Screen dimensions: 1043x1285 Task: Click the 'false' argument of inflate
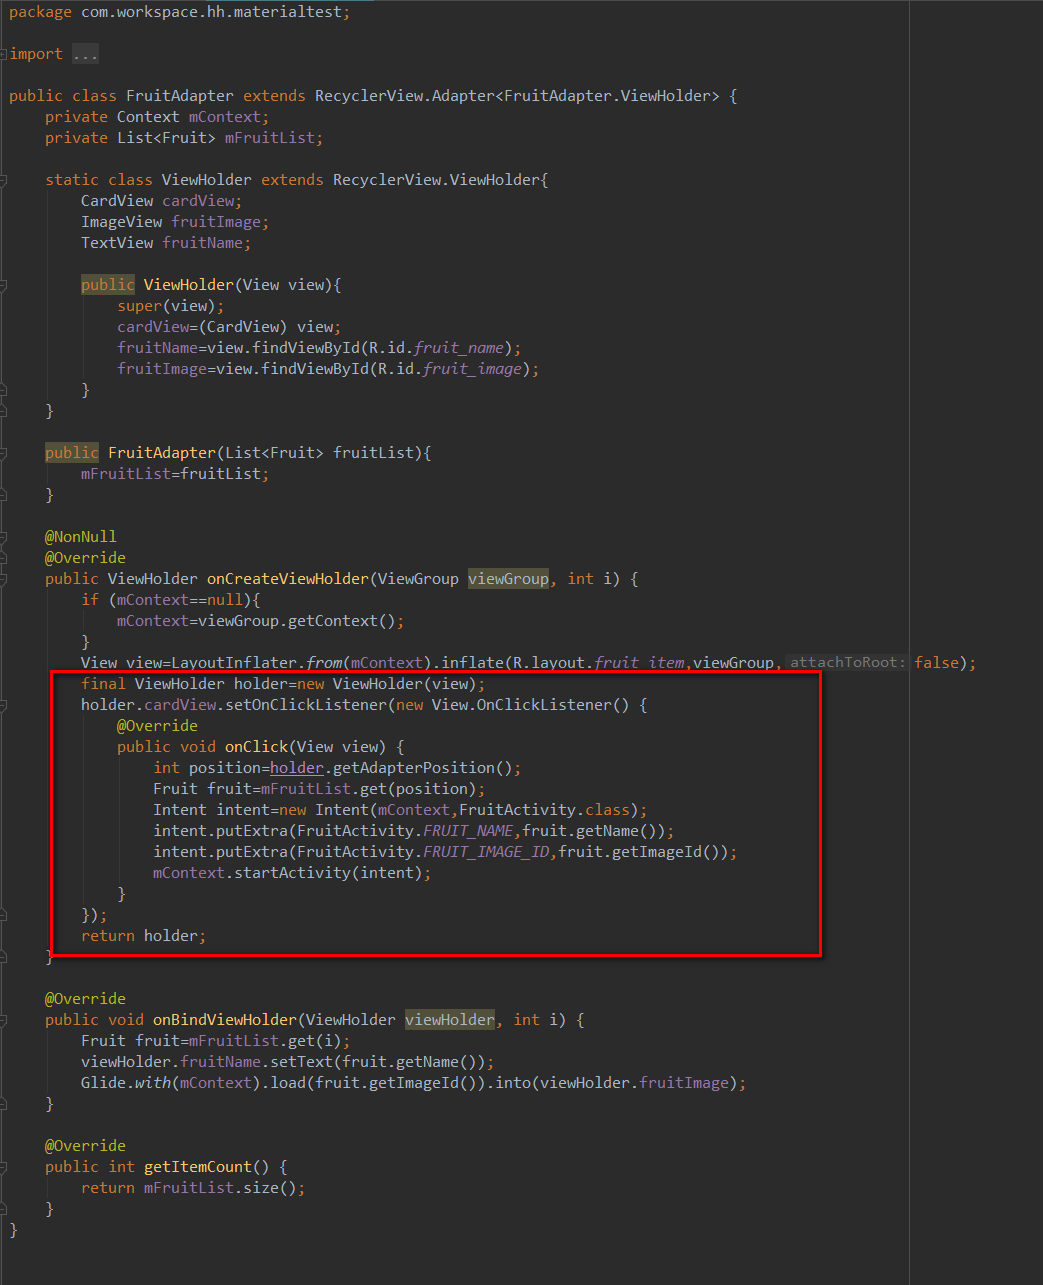click(x=936, y=663)
